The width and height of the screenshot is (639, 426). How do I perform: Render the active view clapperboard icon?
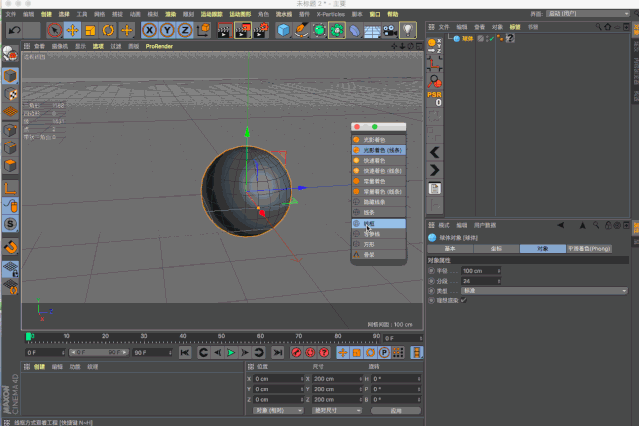click(224, 31)
